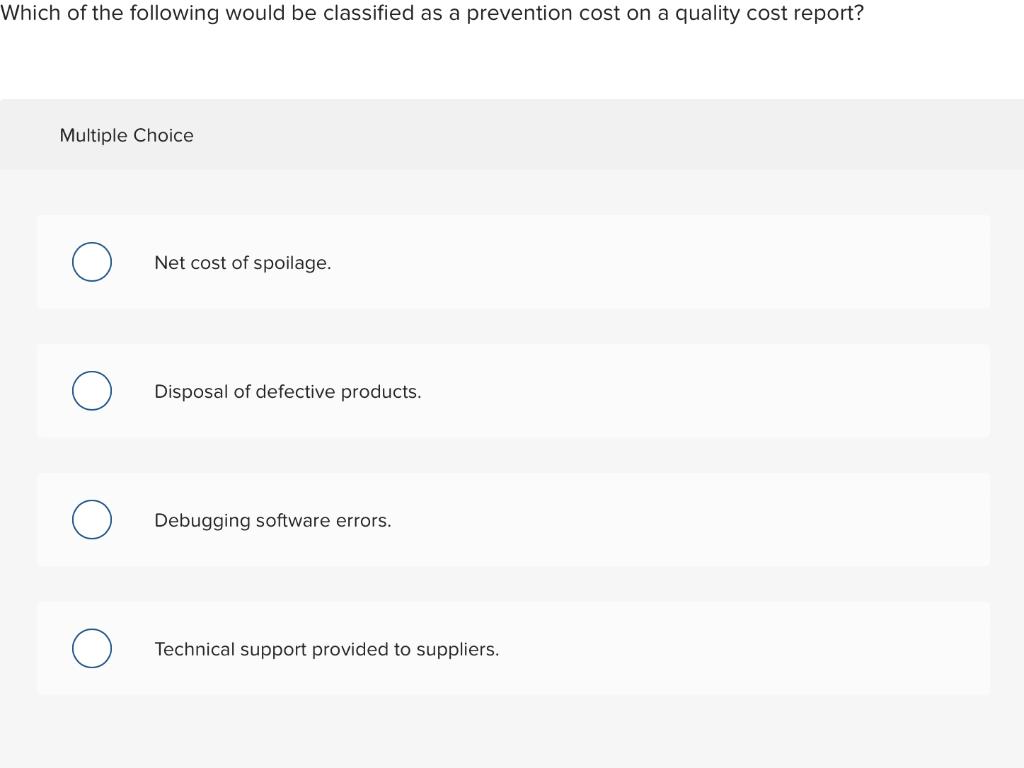Click empty space in the Multiple Choice header bar
This screenshot has width=1024, height=768.
coord(588,135)
